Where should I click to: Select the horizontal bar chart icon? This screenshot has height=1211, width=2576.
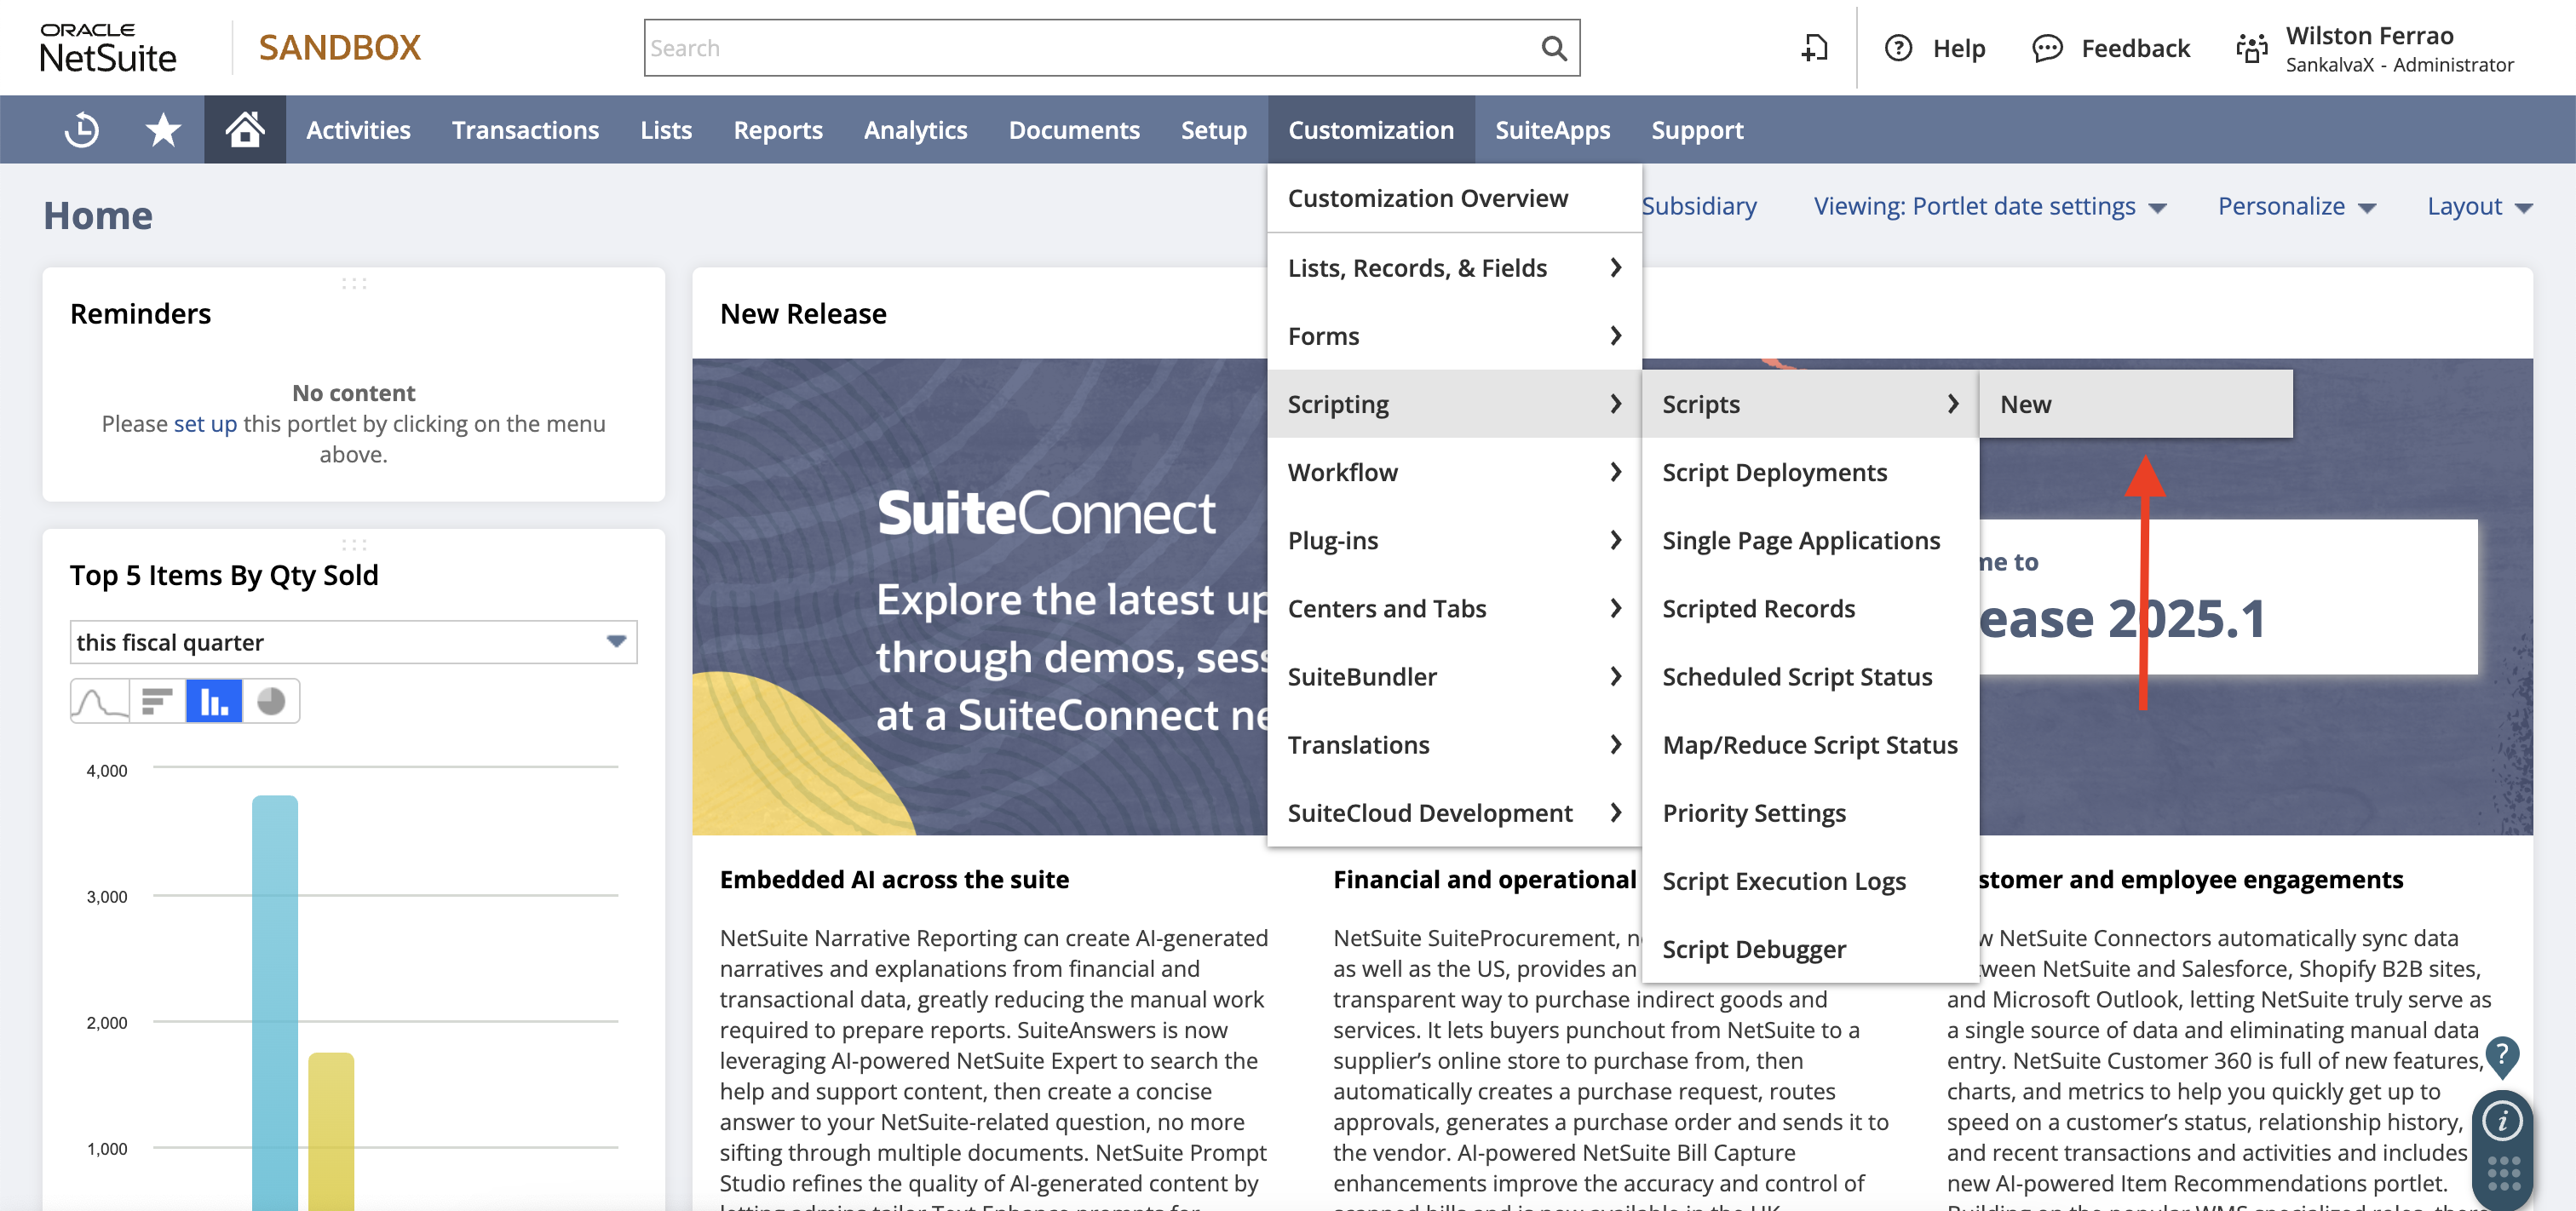click(x=157, y=701)
